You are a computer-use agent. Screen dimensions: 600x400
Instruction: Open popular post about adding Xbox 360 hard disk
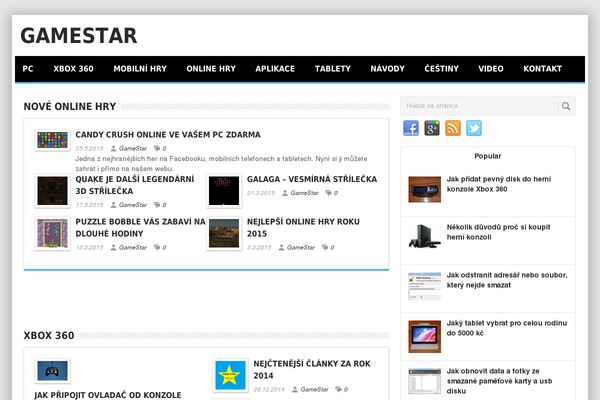[499, 184]
